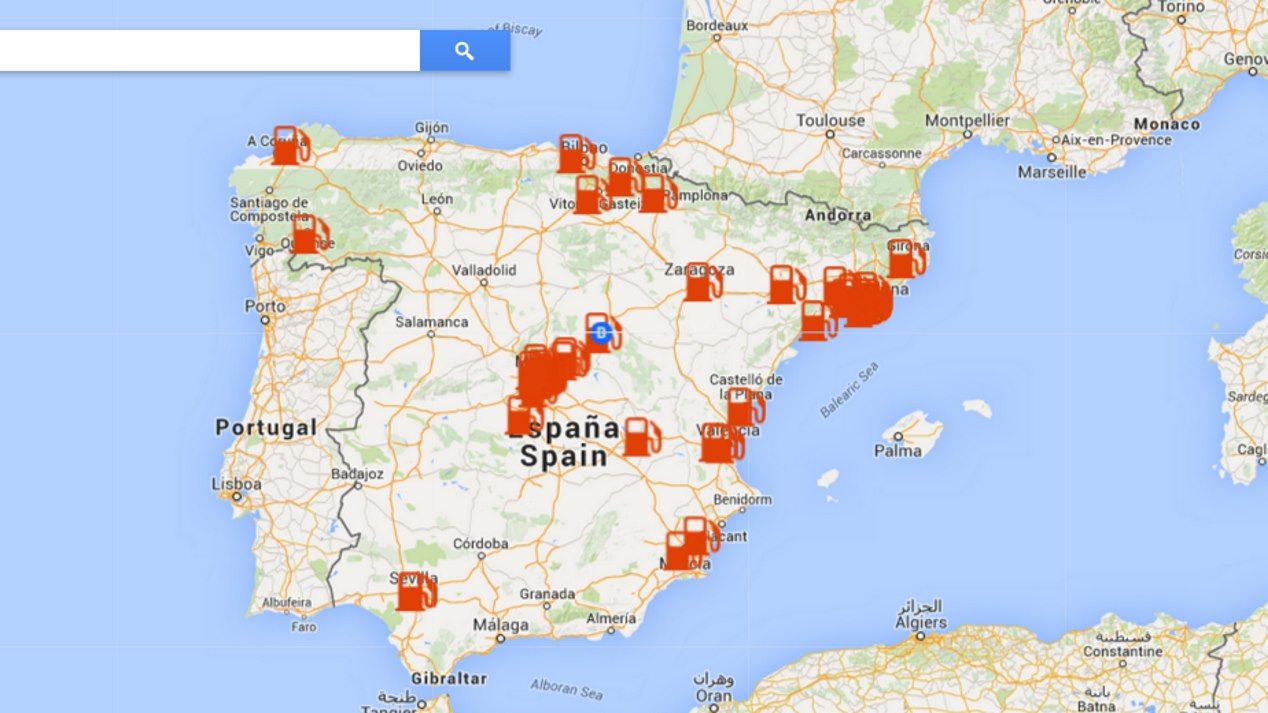Click the Málaga city label
This screenshot has width=1268, height=713.
501,625
